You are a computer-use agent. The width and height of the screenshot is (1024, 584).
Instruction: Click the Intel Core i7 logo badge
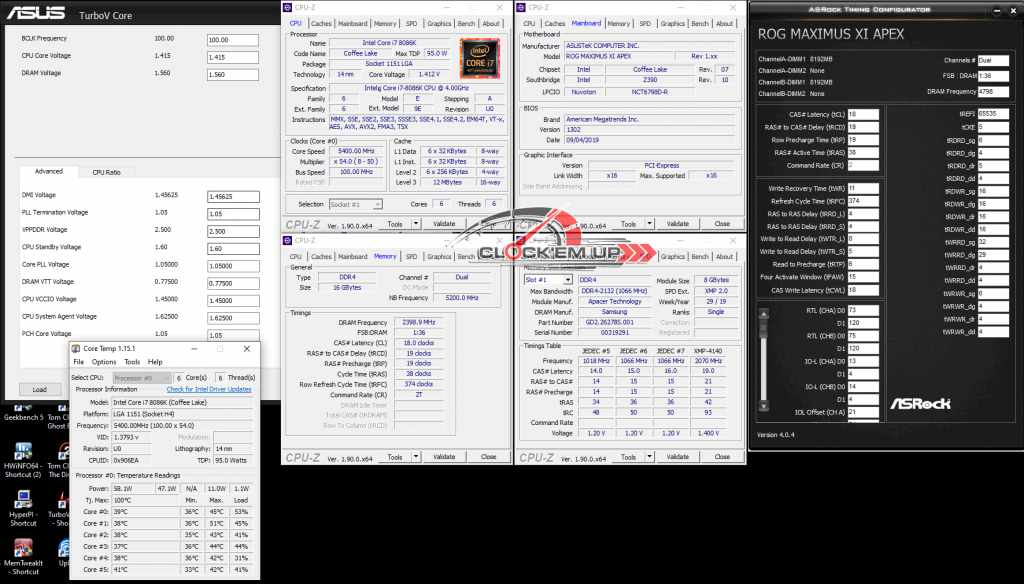tap(480, 57)
